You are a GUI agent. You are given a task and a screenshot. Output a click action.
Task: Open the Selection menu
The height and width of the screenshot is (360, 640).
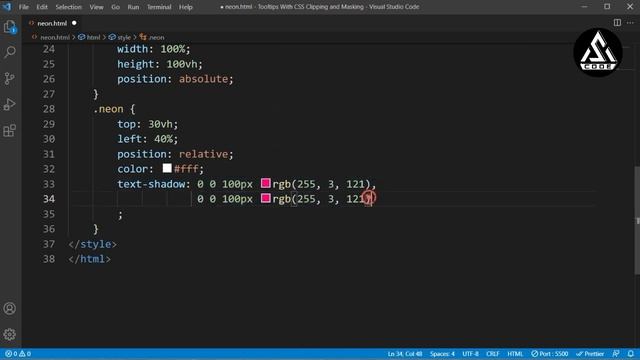[69, 7]
